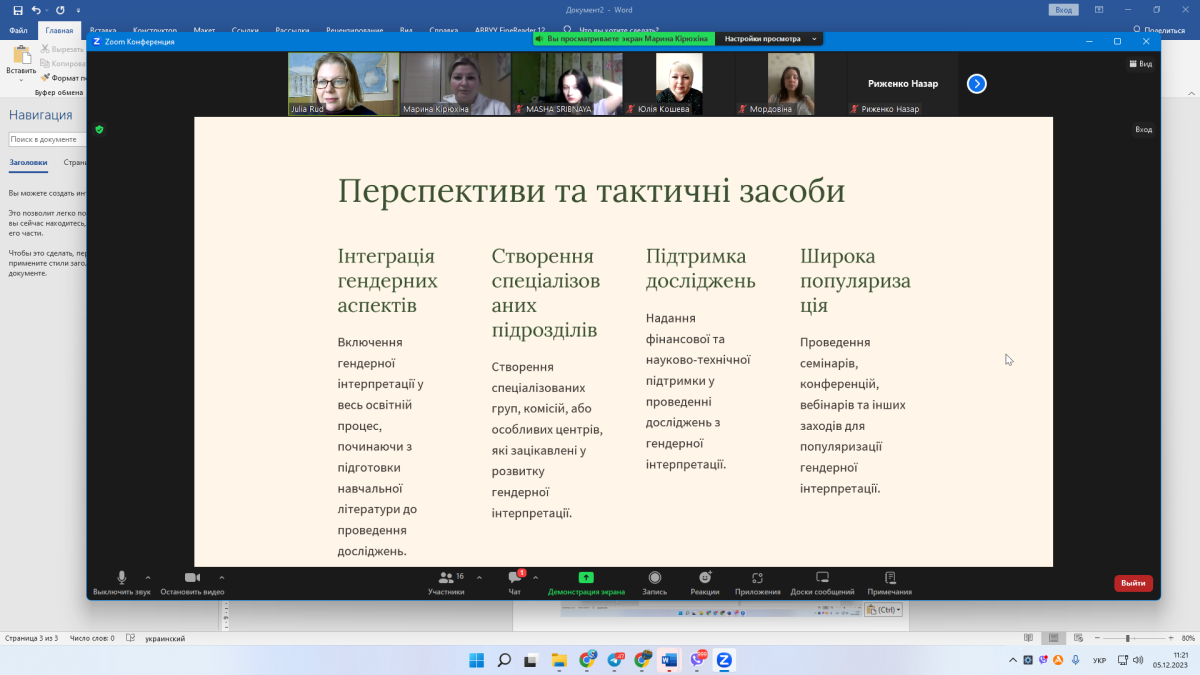The width and height of the screenshot is (1200, 675).
Task: Show next participants with blue arrow
Action: click(977, 84)
